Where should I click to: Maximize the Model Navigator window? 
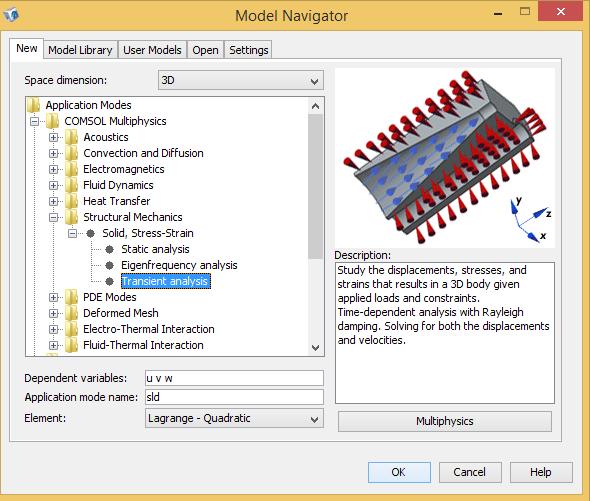(525, 12)
